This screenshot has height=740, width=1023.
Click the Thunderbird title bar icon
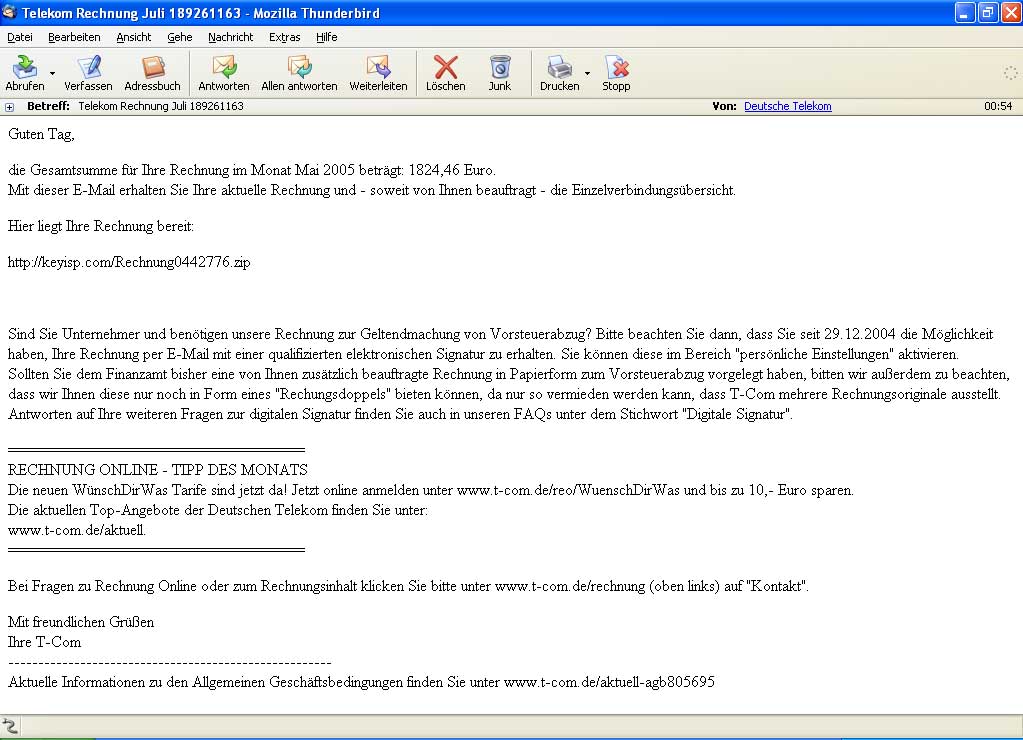click(x=9, y=12)
